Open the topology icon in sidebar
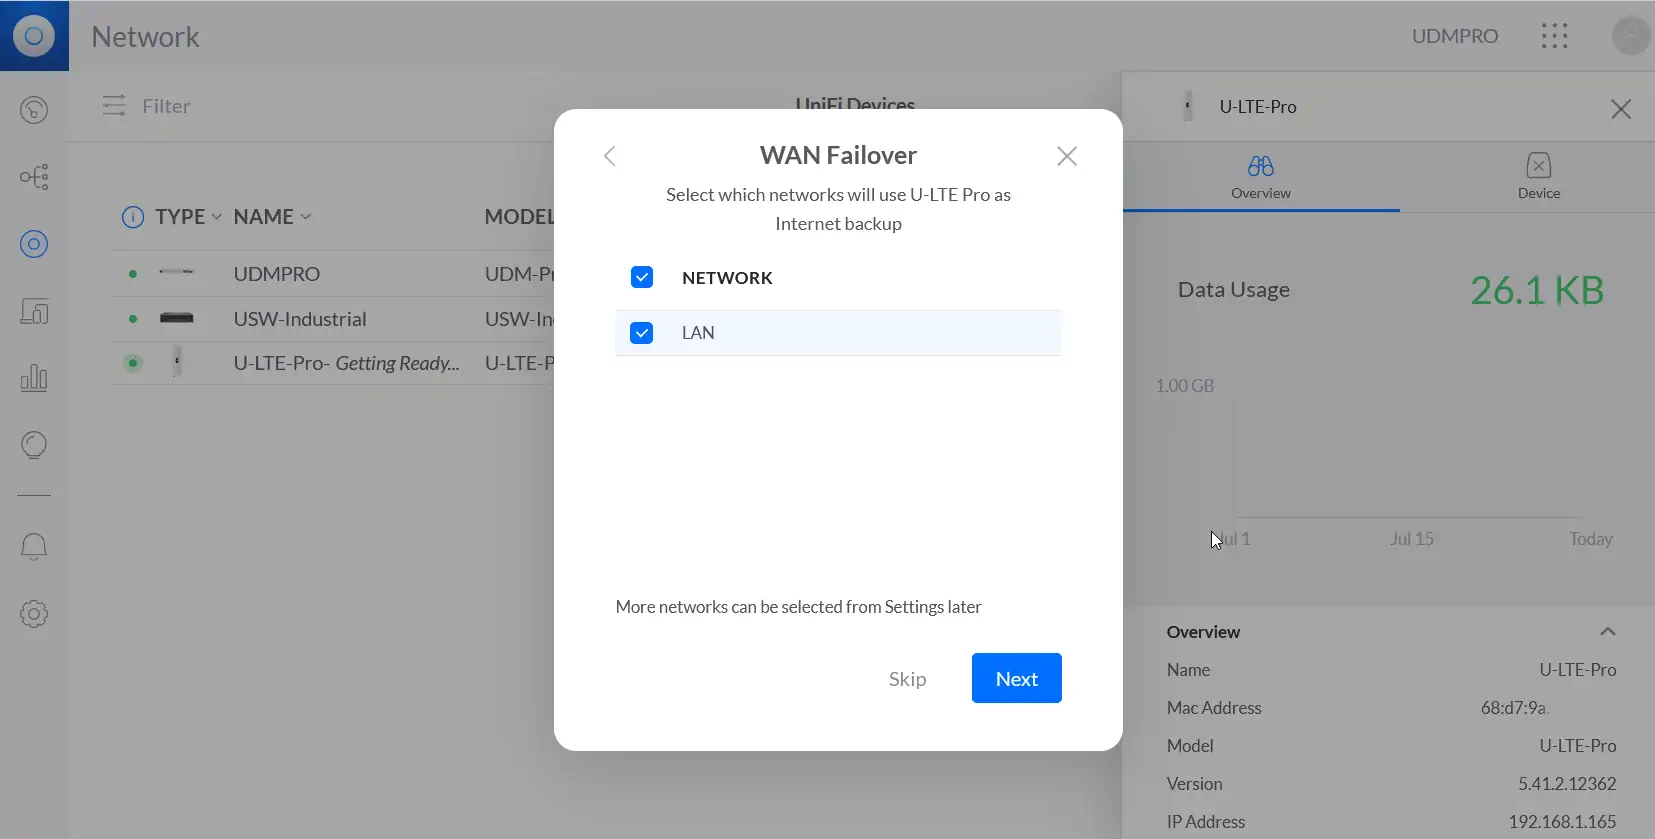Viewport: 1655px width, 839px height. (34, 177)
